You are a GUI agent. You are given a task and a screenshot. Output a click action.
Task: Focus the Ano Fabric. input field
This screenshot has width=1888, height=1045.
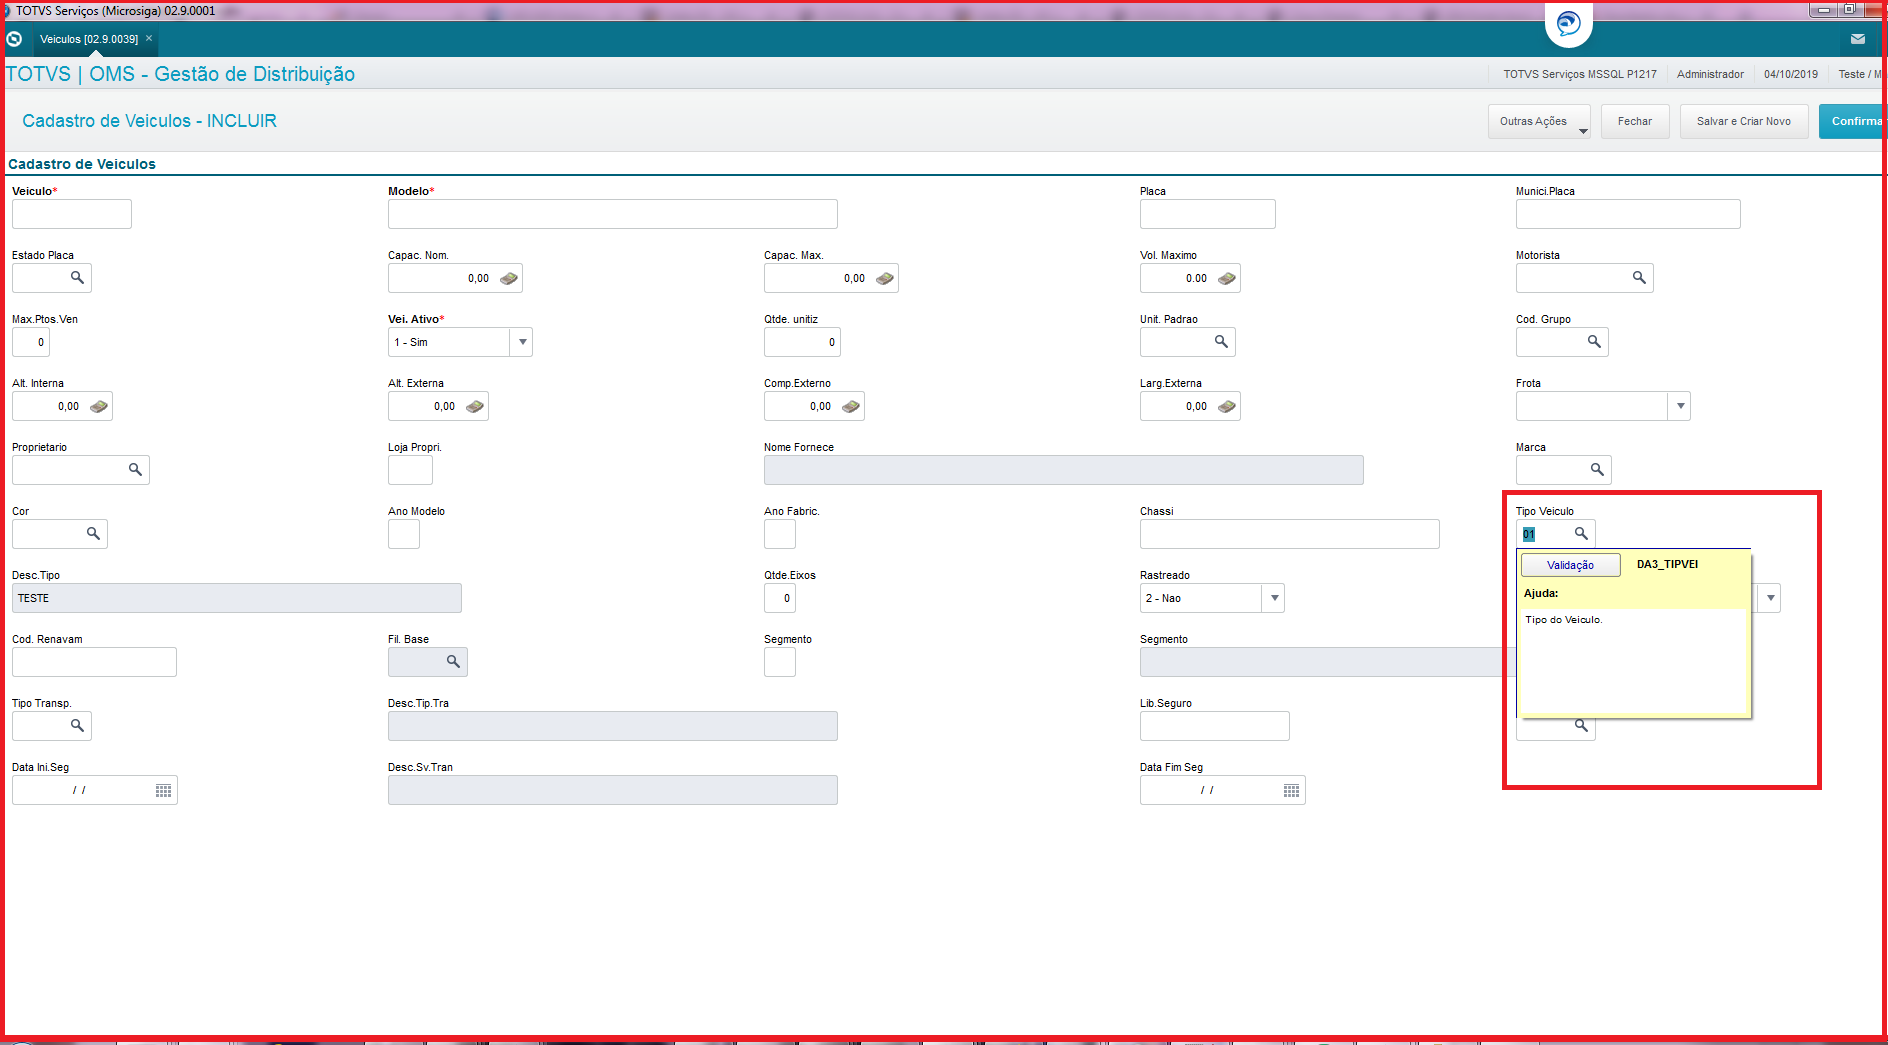coord(780,534)
